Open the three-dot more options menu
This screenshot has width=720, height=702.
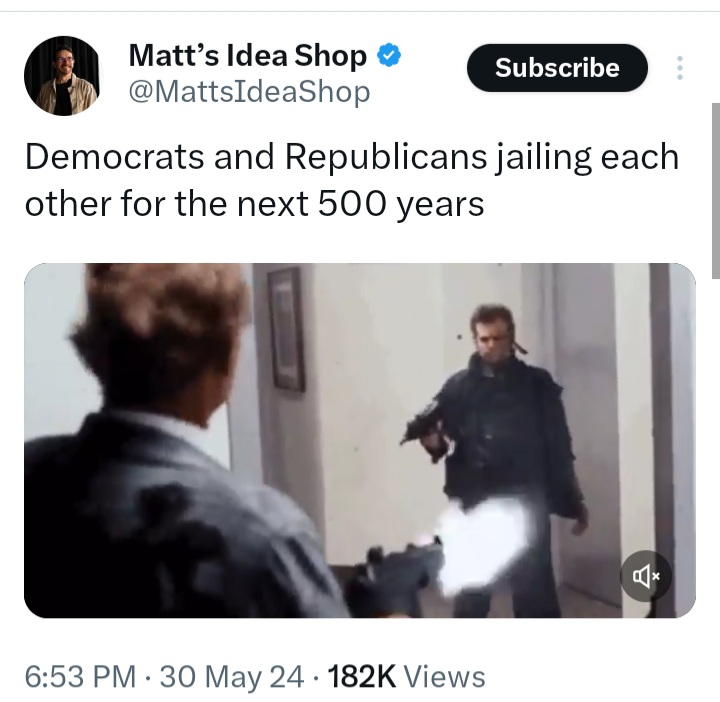coord(680,68)
